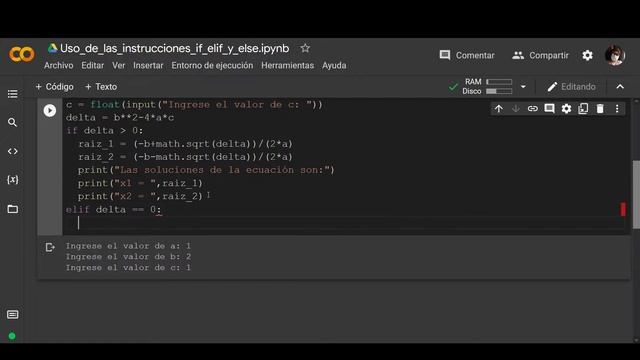Open the user account avatar
Image resolution: width=640 pixels, height=360 pixels.
(x=615, y=55)
